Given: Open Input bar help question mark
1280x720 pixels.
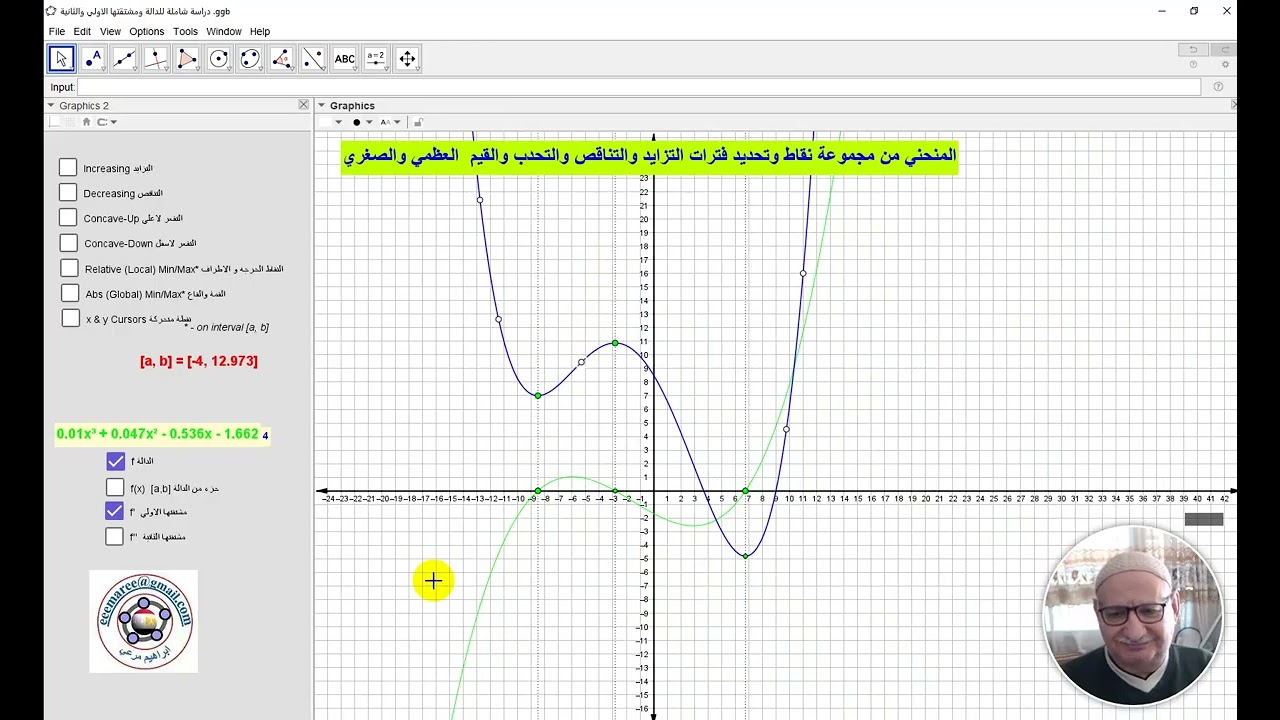Looking at the screenshot, I should (x=1218, y=87).
